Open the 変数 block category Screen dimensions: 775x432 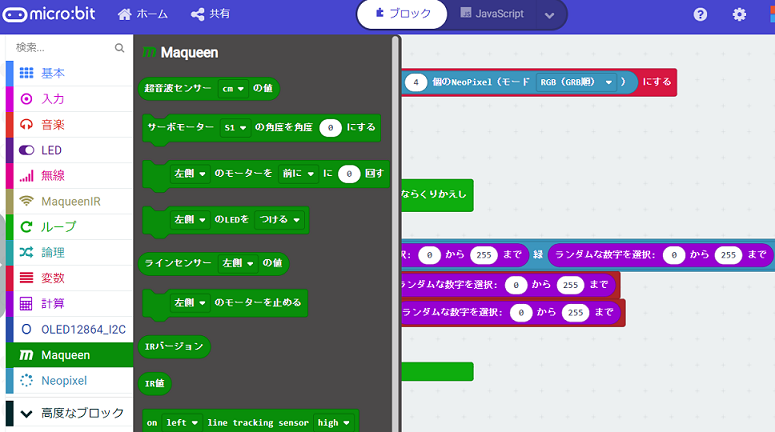point(69,278)
